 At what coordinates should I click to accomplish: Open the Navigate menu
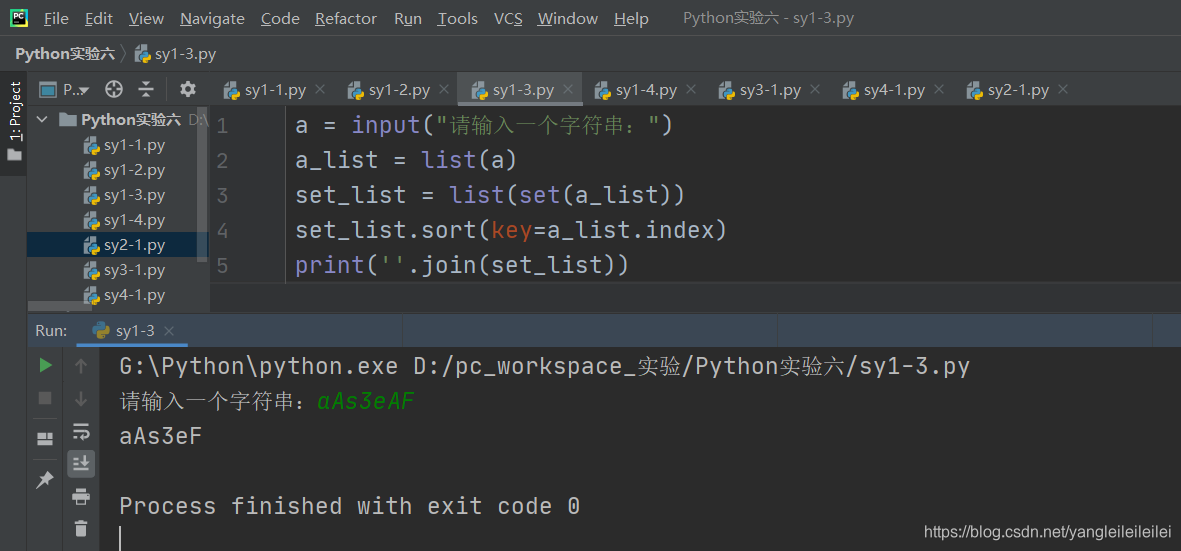coord(212,19)
